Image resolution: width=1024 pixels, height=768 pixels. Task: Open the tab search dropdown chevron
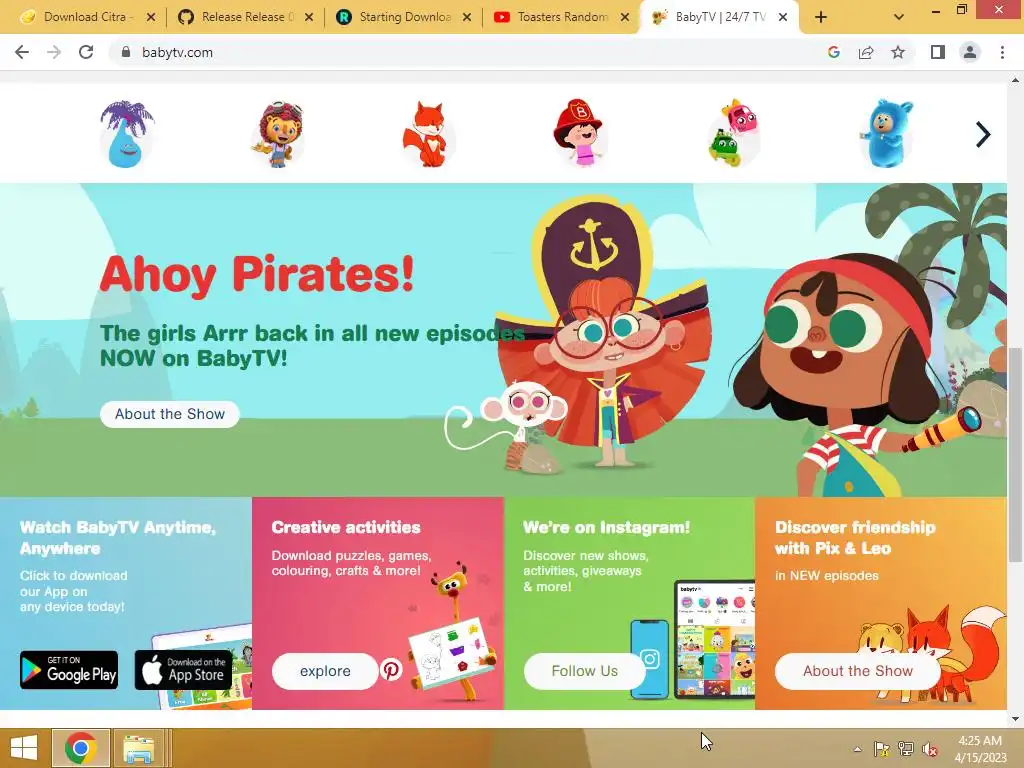[x=899, y=17]
